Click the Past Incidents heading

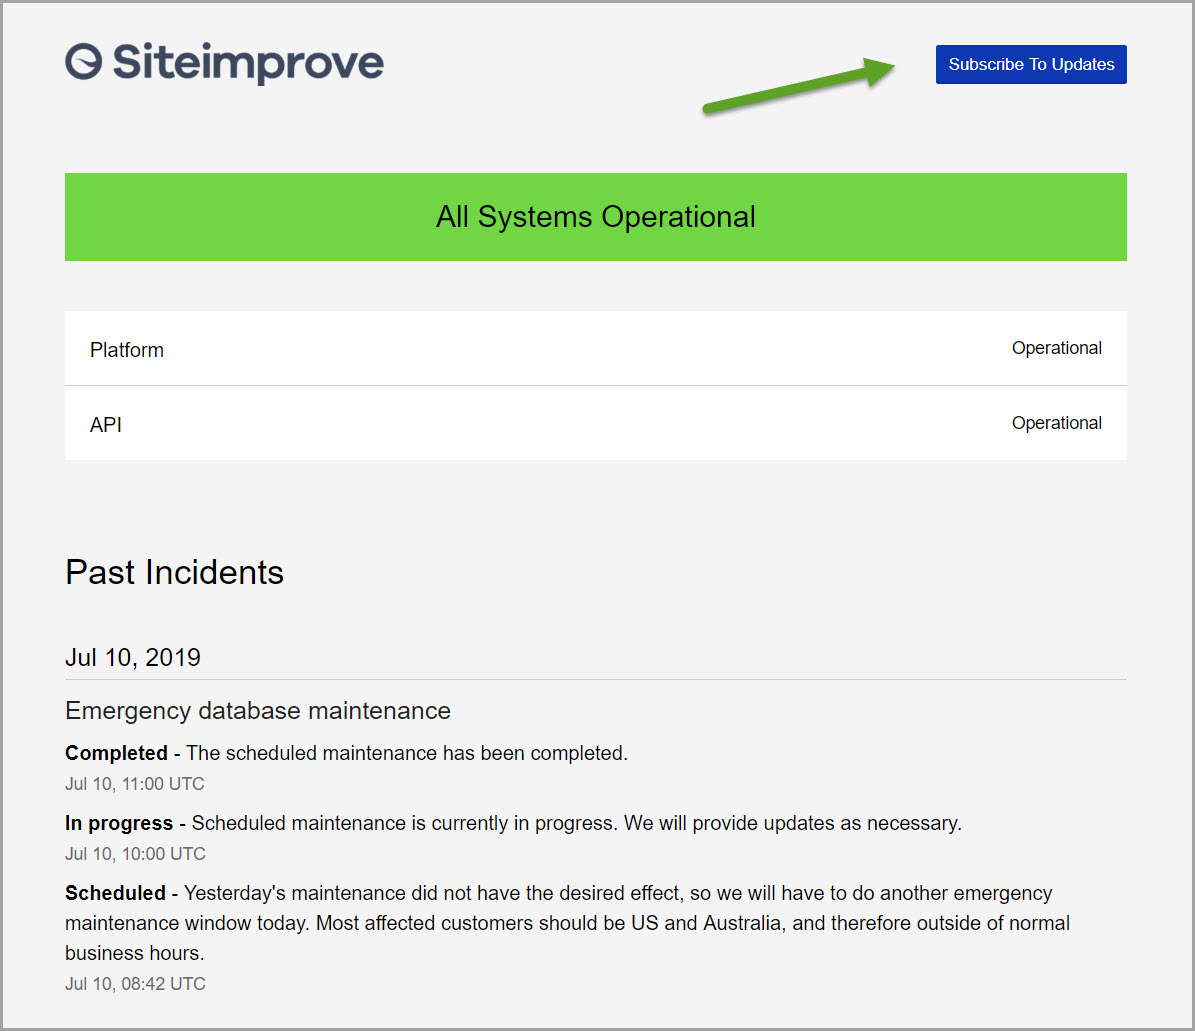click(x=175, y=572)
